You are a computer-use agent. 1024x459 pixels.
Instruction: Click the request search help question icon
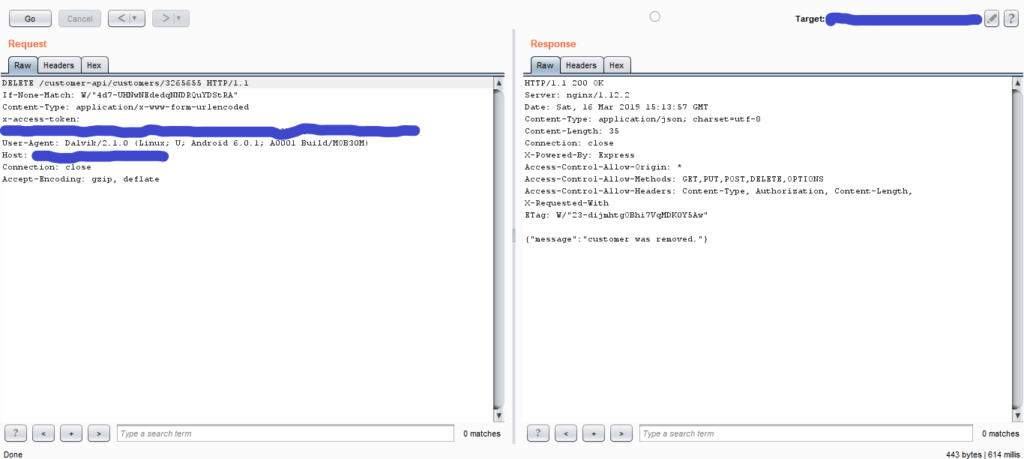click(15, 433)
